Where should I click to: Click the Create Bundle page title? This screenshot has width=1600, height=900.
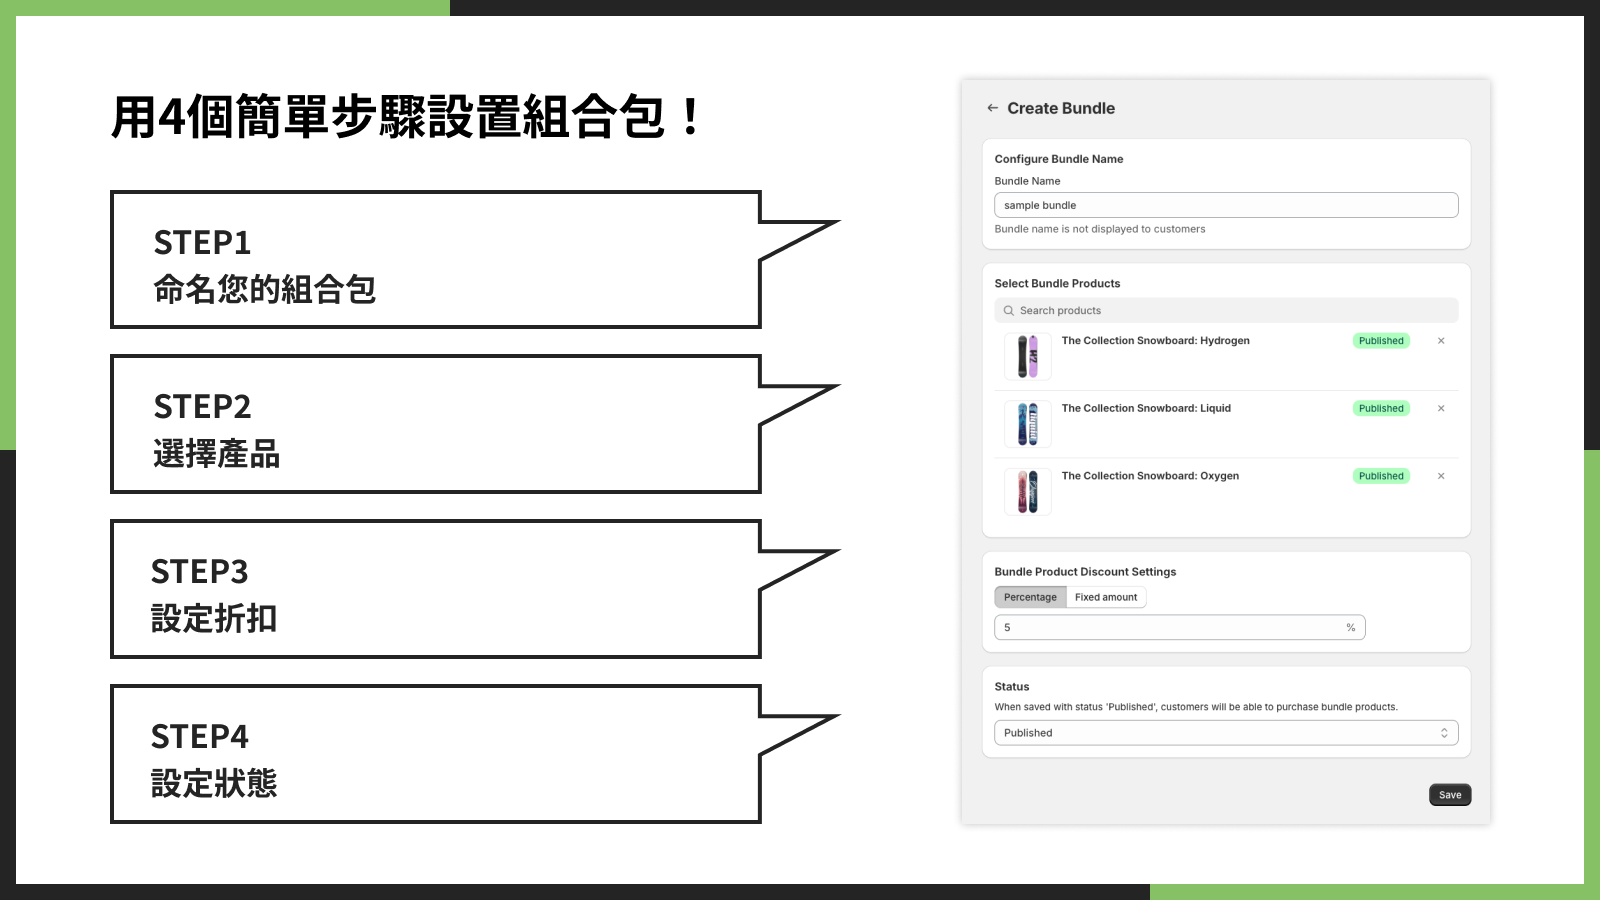(1061, 108)
